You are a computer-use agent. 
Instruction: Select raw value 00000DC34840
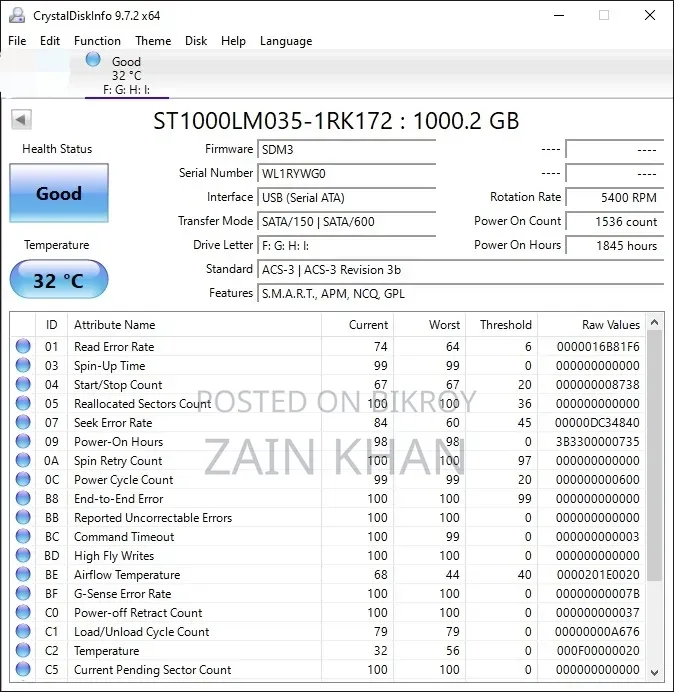coord(597,423)
